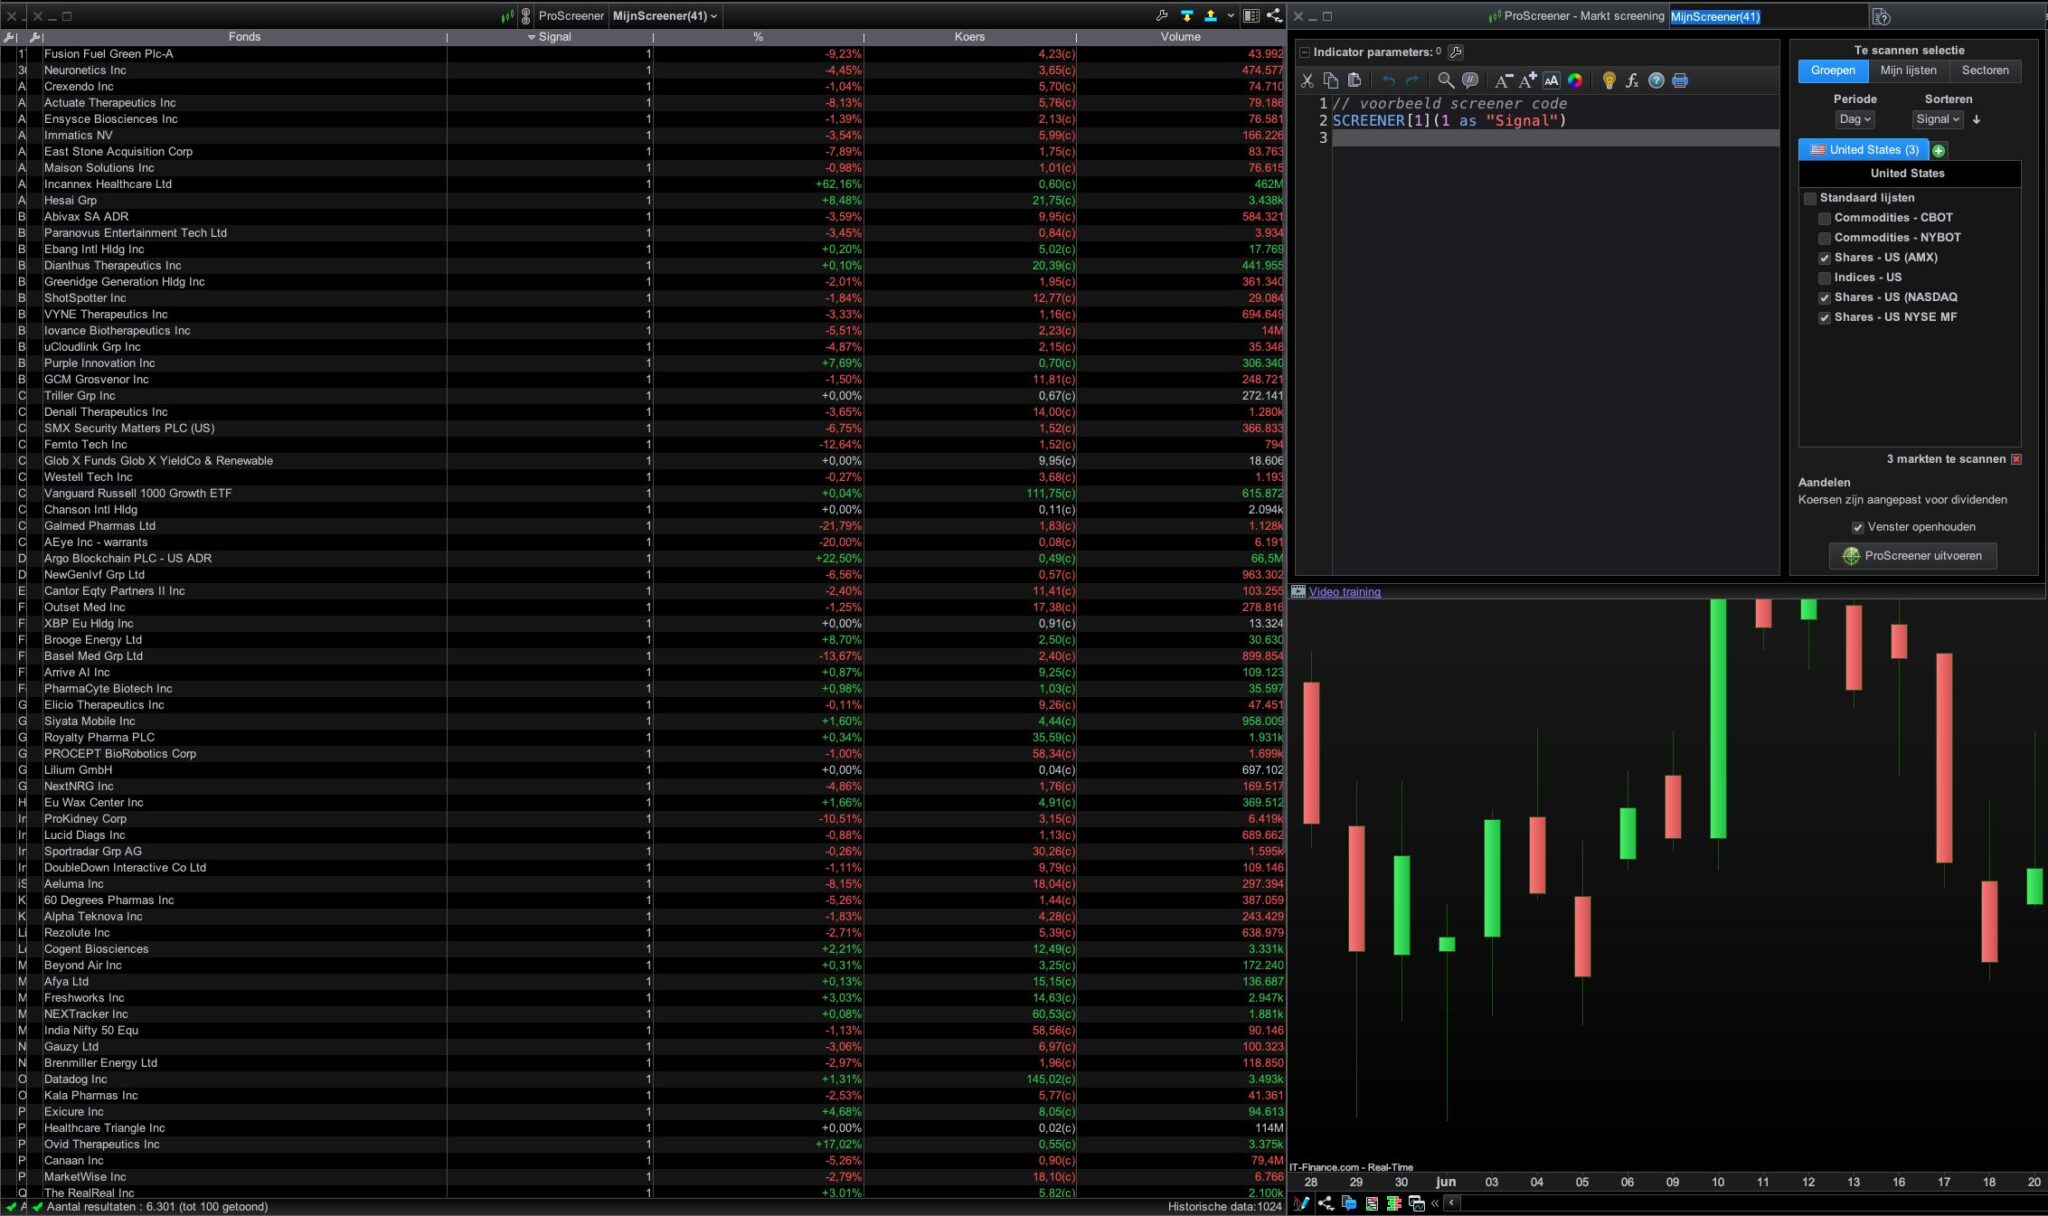Open the Periode Dag dropdown
The width and height of the screenshot is (2048, 1216).
click(x=1855, y=119)
